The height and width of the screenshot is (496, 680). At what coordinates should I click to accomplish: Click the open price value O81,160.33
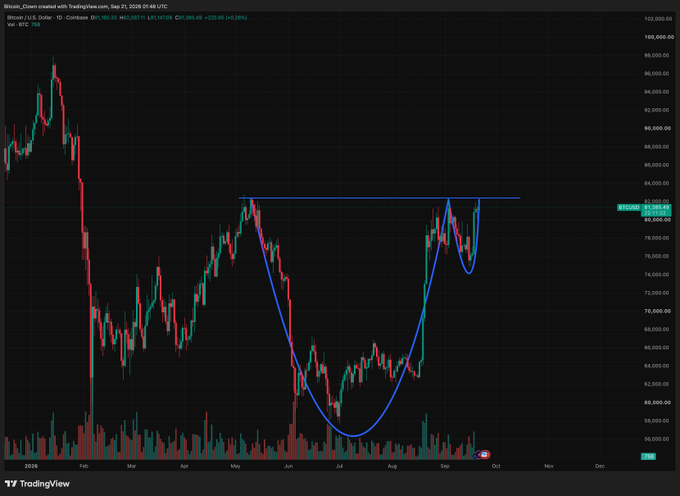tap(103, 18)
